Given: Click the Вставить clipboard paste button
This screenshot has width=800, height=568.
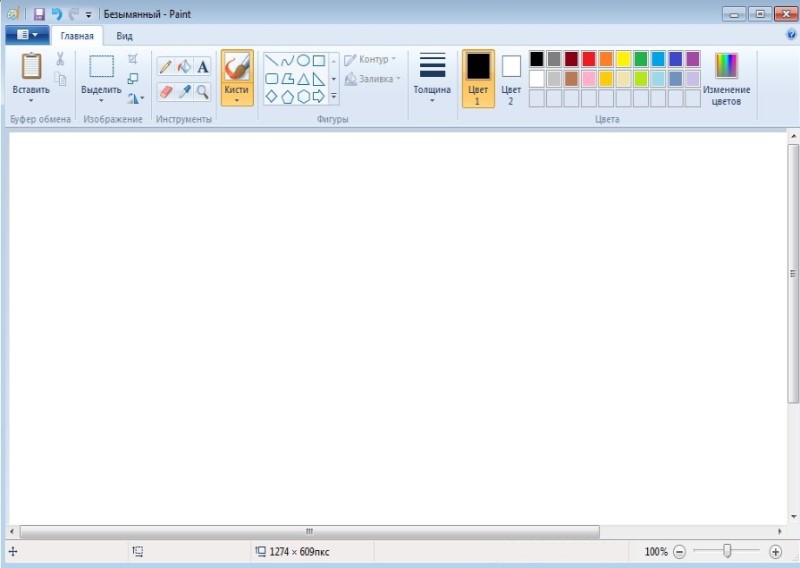Looking at the screenshot, I should (31, 67).
